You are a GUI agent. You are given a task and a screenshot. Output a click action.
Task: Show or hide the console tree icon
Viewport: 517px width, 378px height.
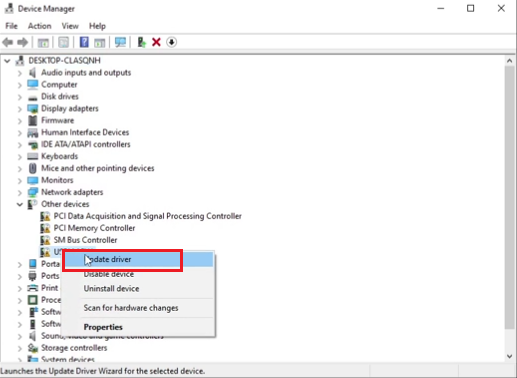coord(43,42)
